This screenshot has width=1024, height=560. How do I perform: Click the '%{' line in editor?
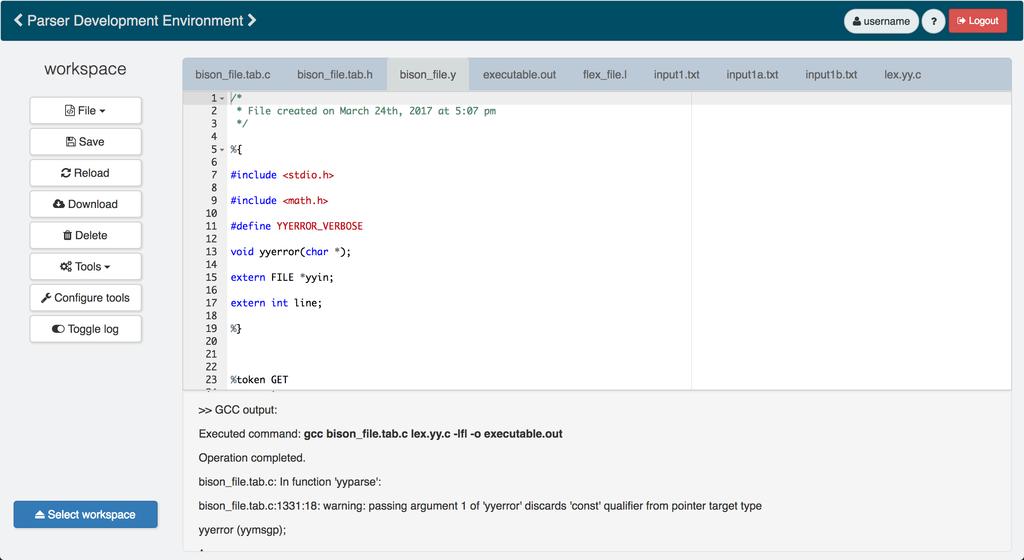pyautogui.click(x=236, y=149)
